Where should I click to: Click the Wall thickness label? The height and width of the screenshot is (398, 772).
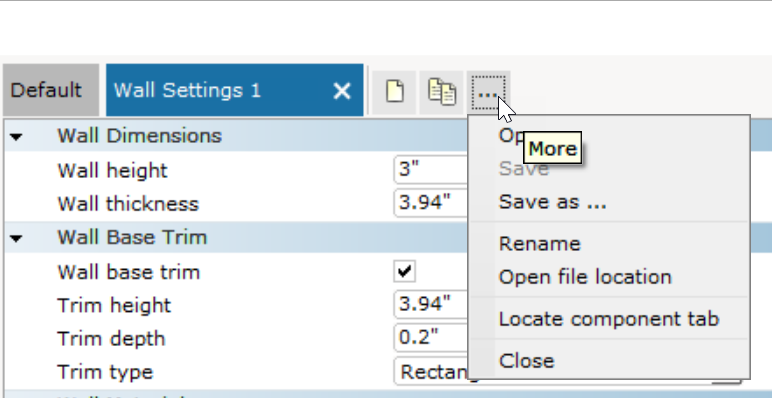pyautogui.click(x=128, y=204)
